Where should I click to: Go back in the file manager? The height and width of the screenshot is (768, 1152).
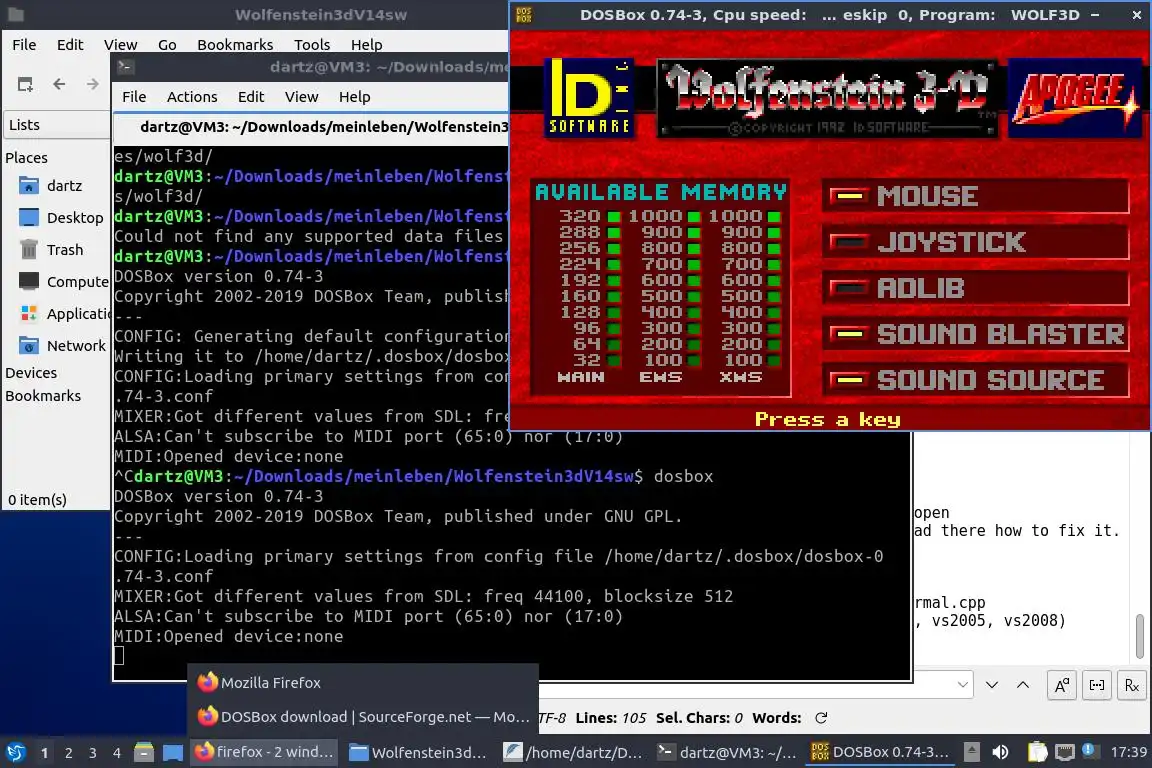(60, 85)
